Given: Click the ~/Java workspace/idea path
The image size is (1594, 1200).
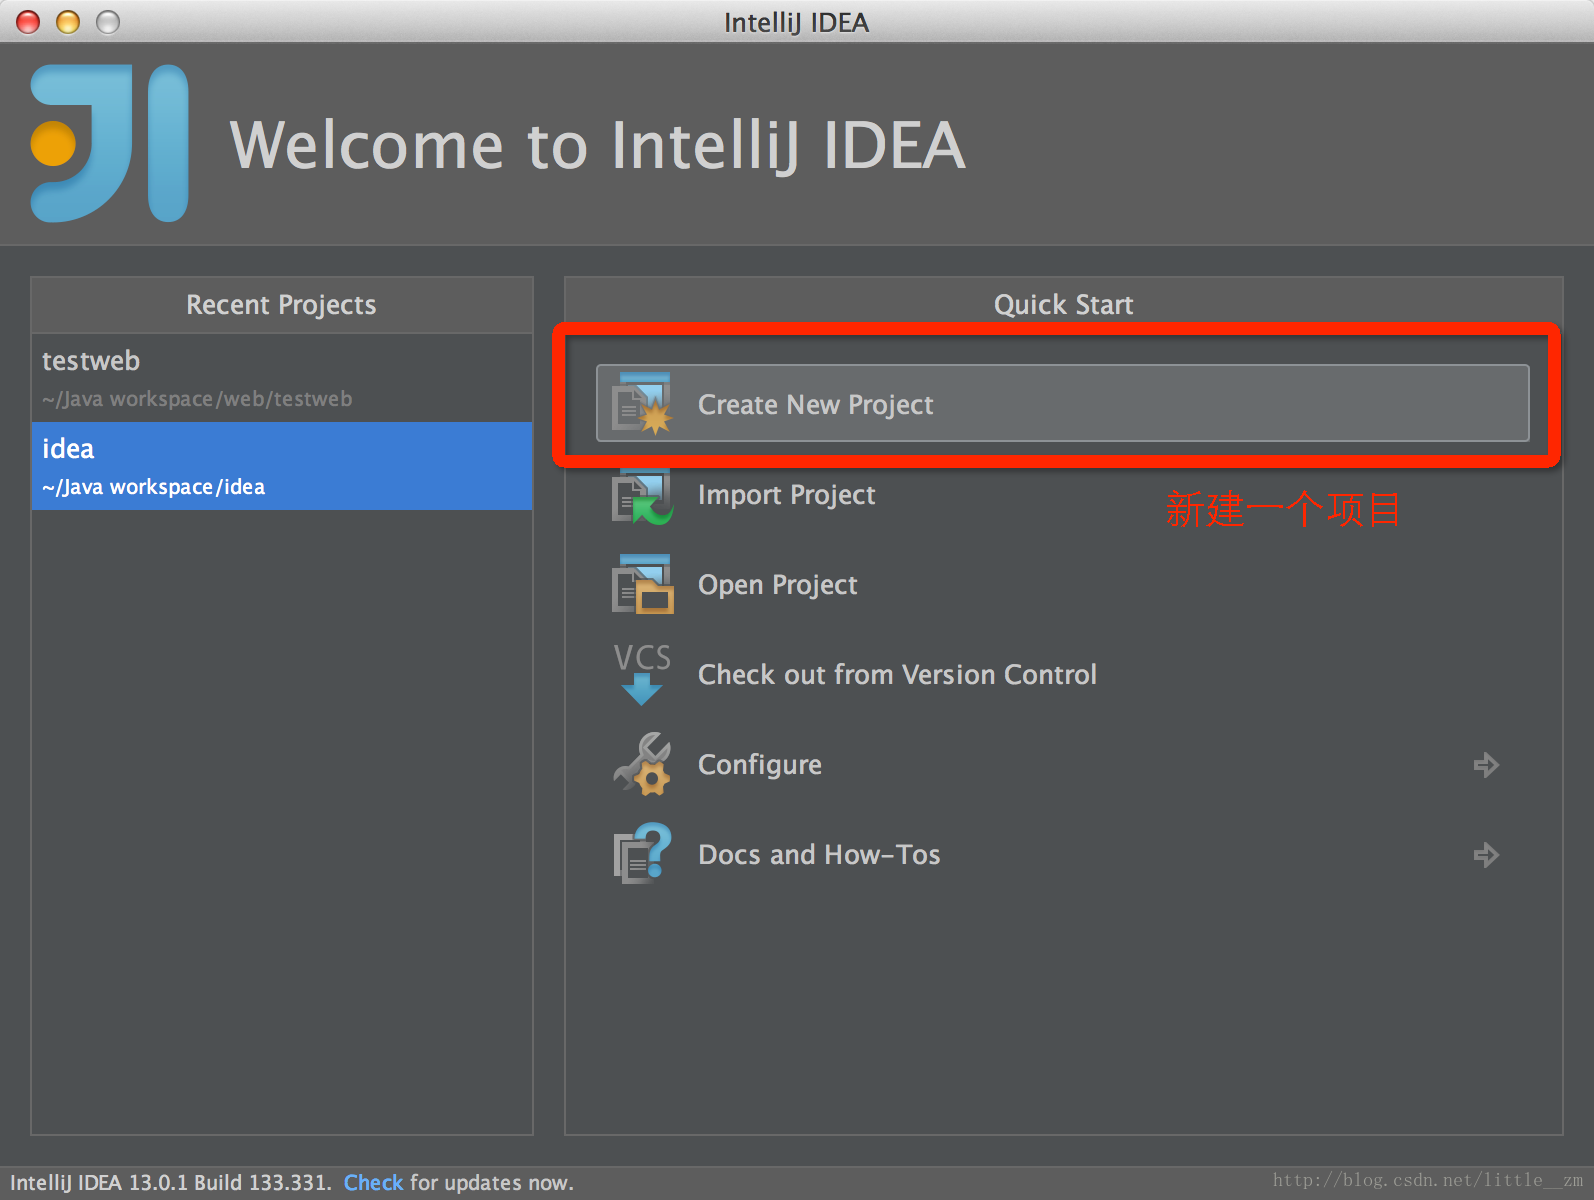Looking at the screenshot, I should (153, 487).
